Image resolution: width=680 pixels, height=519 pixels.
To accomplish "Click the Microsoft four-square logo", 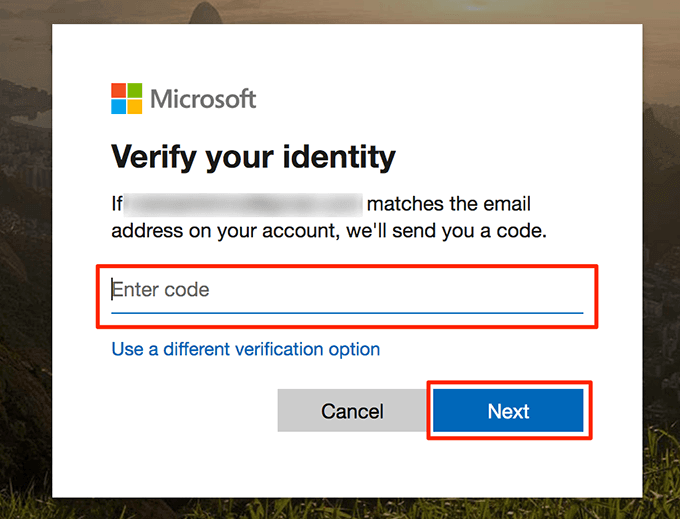I will 127,99.
